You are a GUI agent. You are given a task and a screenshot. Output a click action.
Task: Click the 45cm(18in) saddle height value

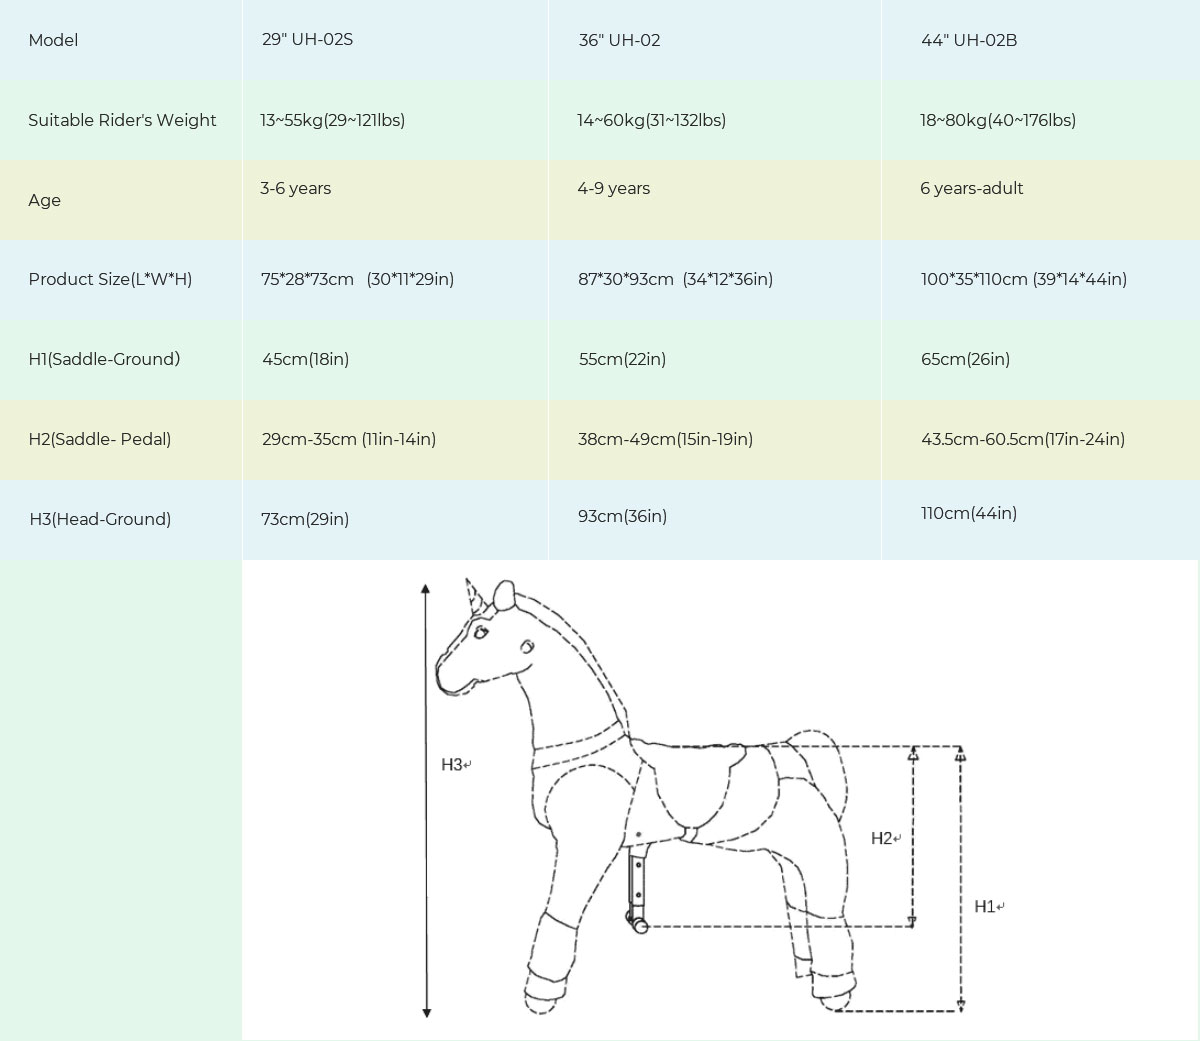(x=305, y=359)
